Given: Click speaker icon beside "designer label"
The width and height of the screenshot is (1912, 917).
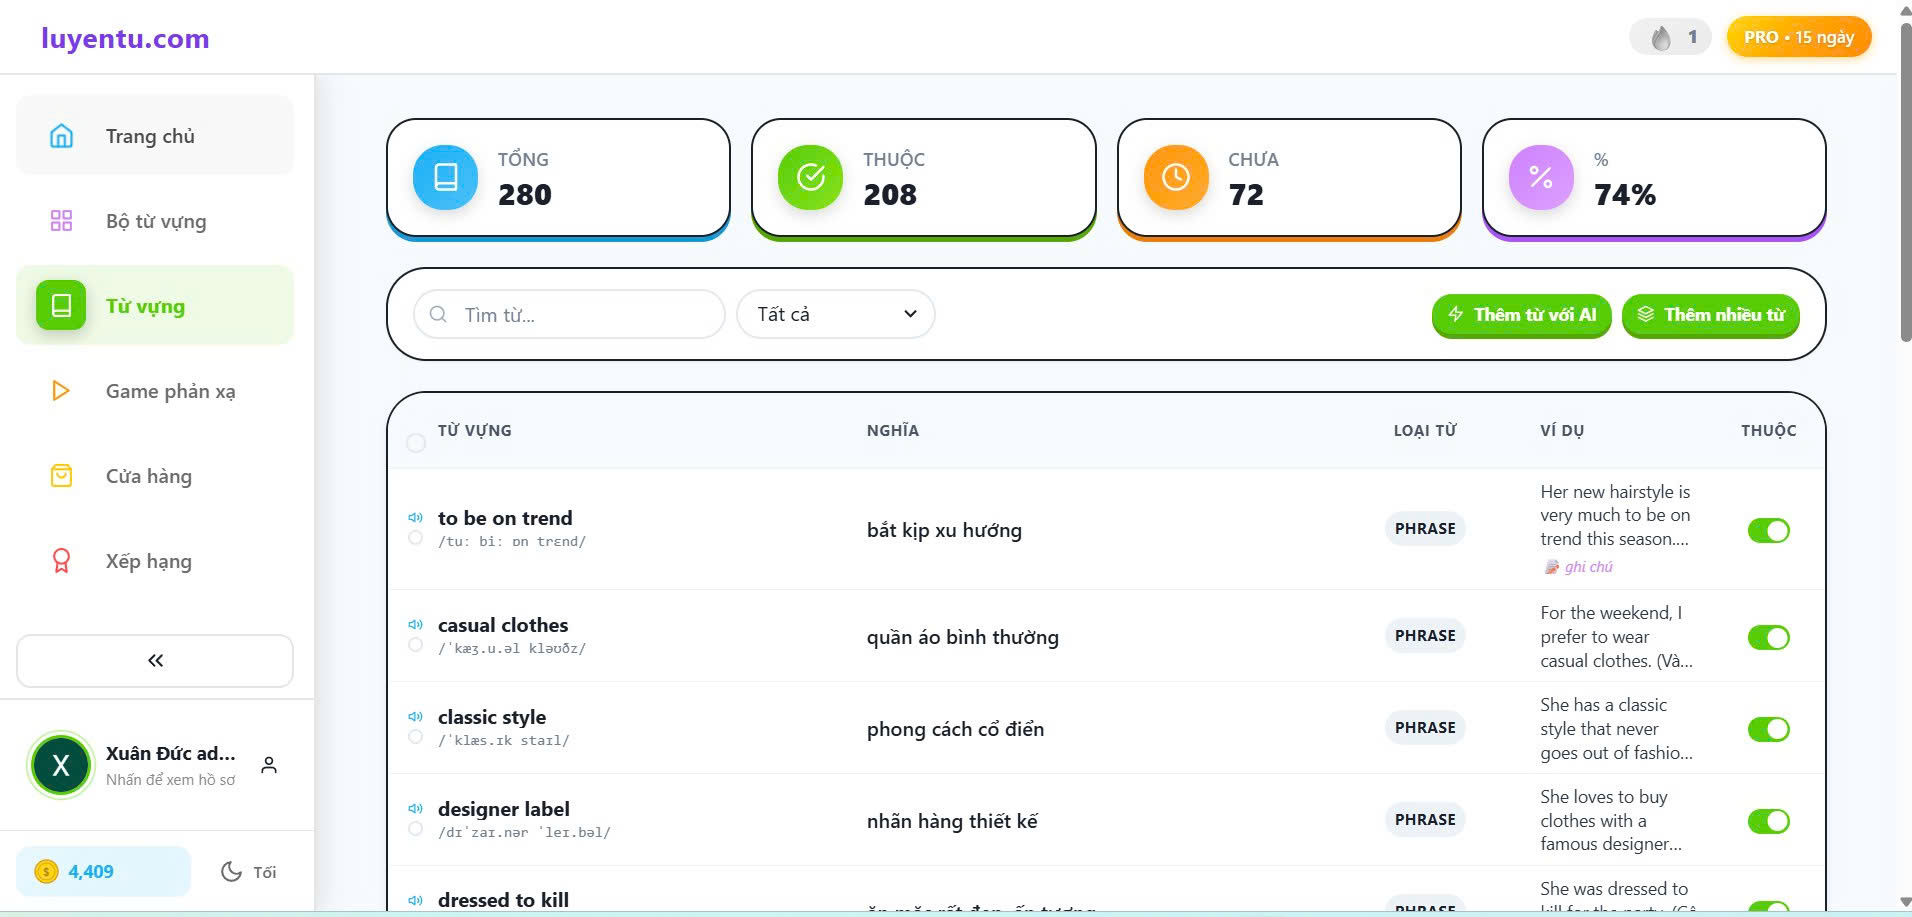Looking at the screenshot, I should point(415,808).
